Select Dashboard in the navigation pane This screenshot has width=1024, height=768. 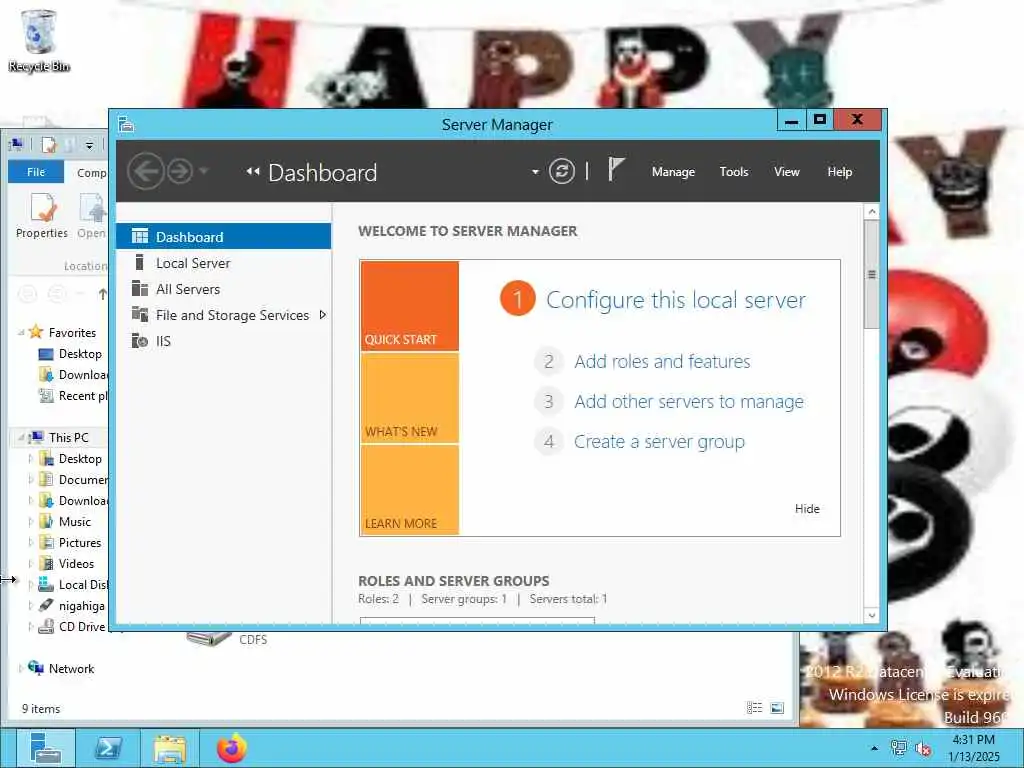tap(223, 236)
